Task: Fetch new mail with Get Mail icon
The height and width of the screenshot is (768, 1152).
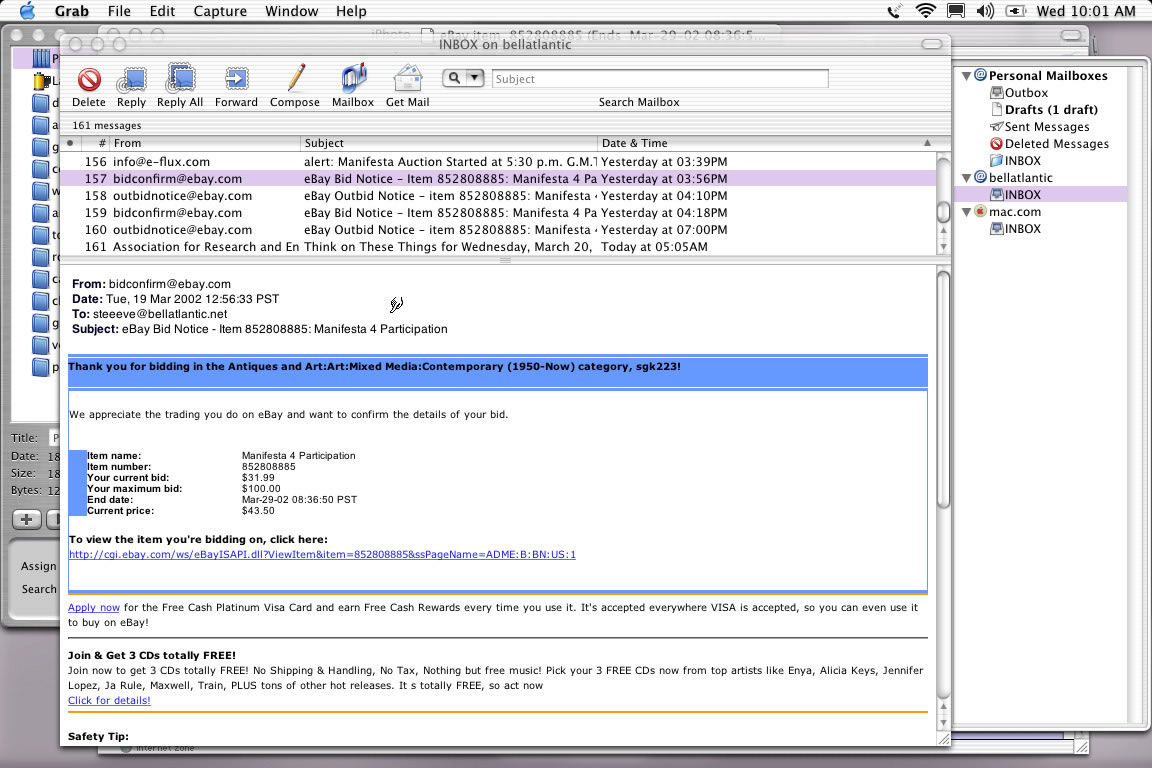Action: pos(408,79)
